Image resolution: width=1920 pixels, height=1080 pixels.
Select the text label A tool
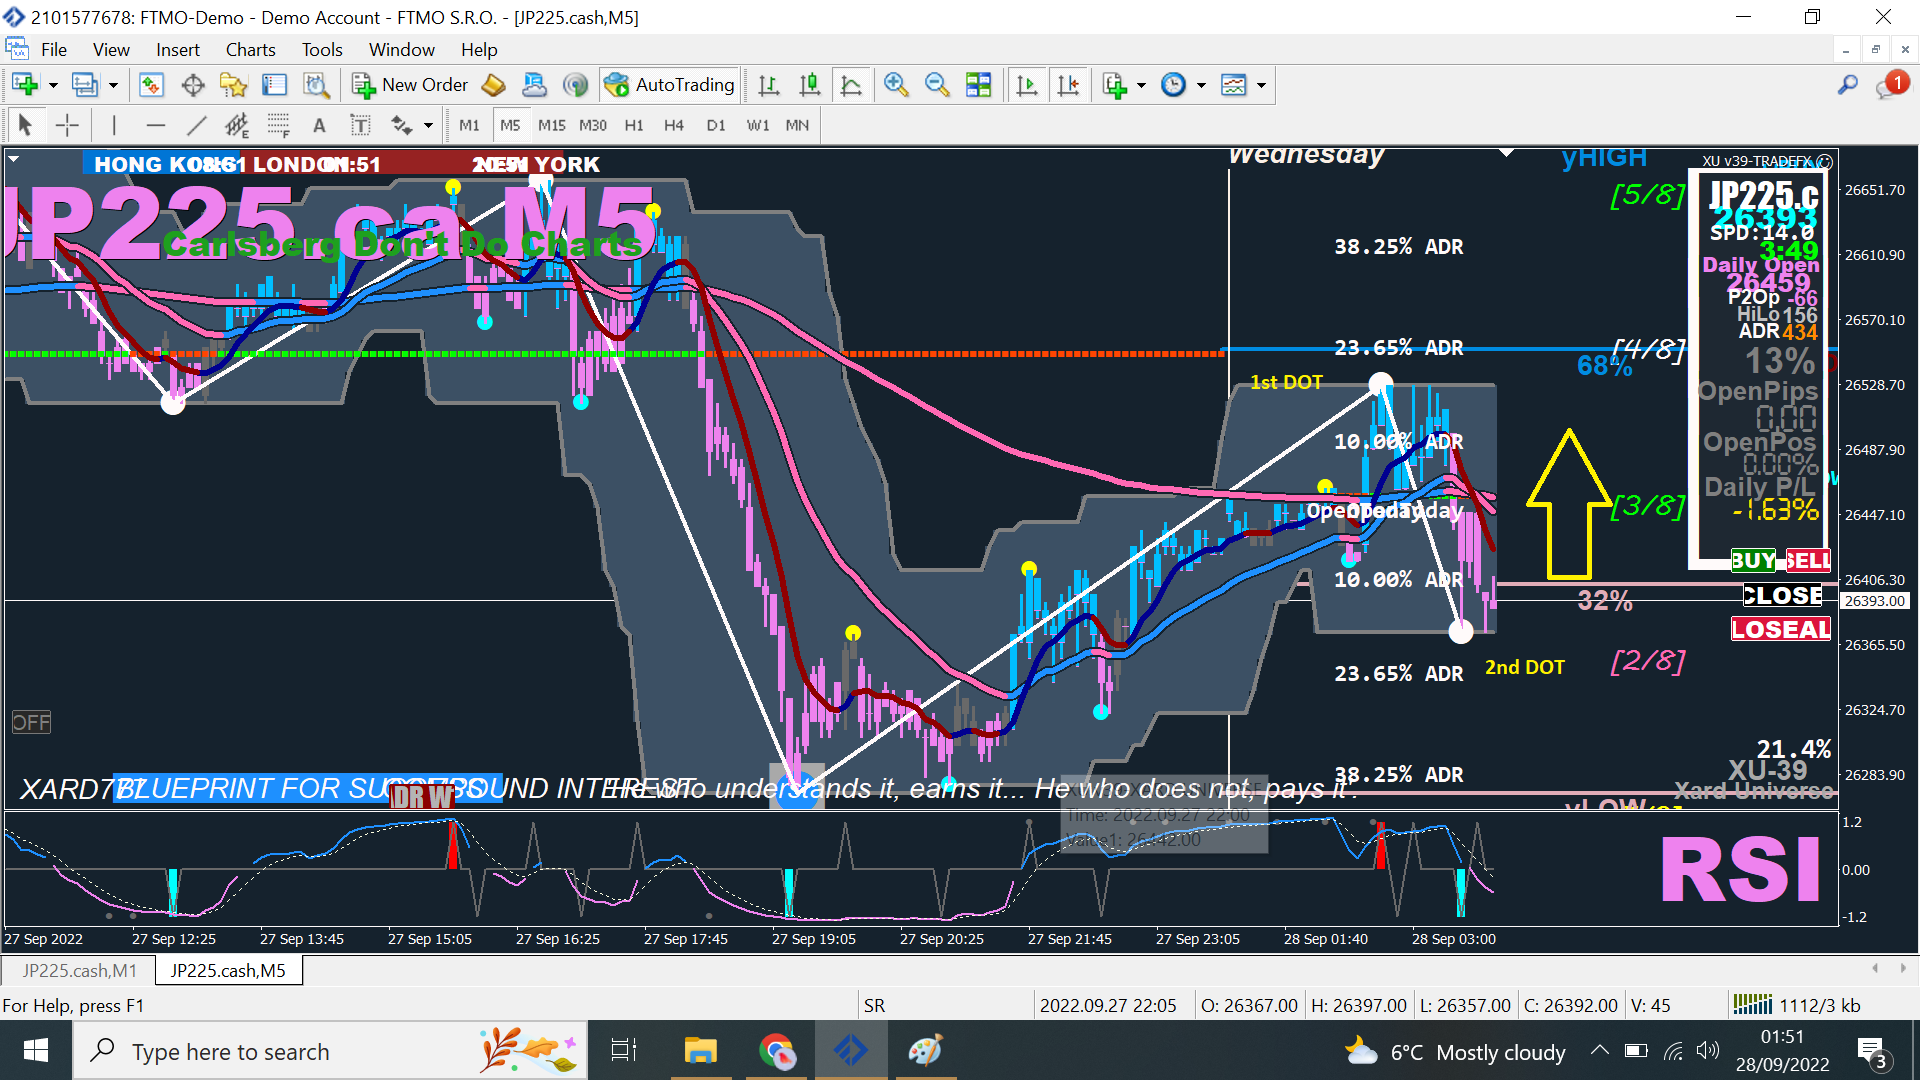coord(319,125)
